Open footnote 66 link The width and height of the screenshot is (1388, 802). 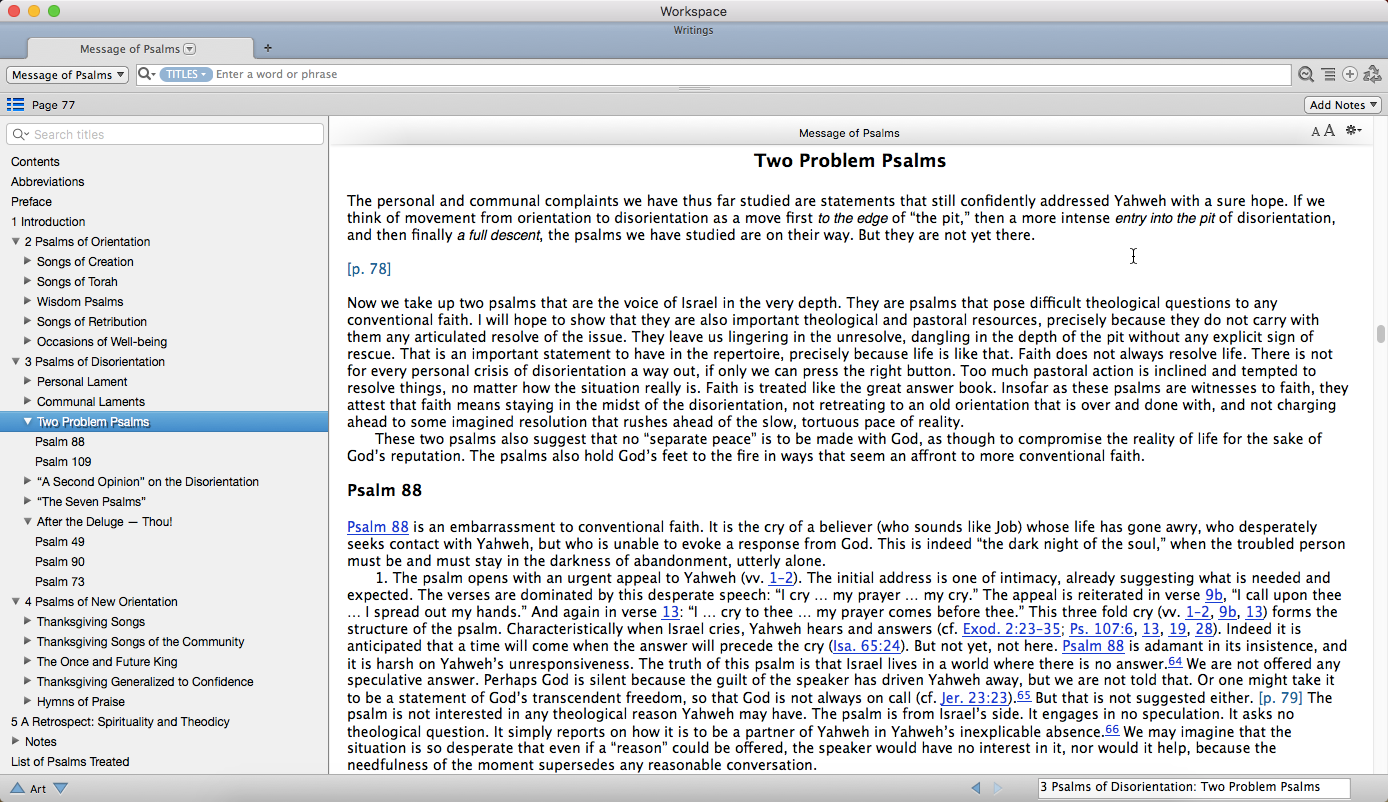(x=1112, y=729)
